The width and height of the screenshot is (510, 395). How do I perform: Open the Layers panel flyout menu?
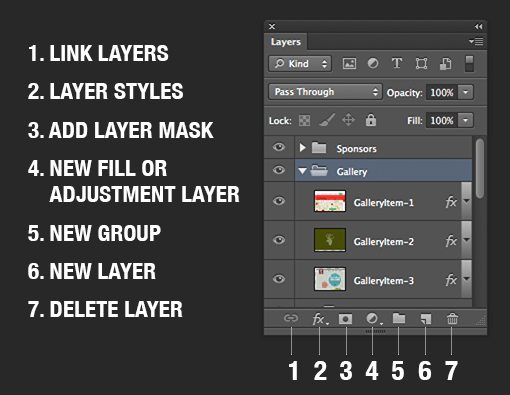[x=476, y=42]
